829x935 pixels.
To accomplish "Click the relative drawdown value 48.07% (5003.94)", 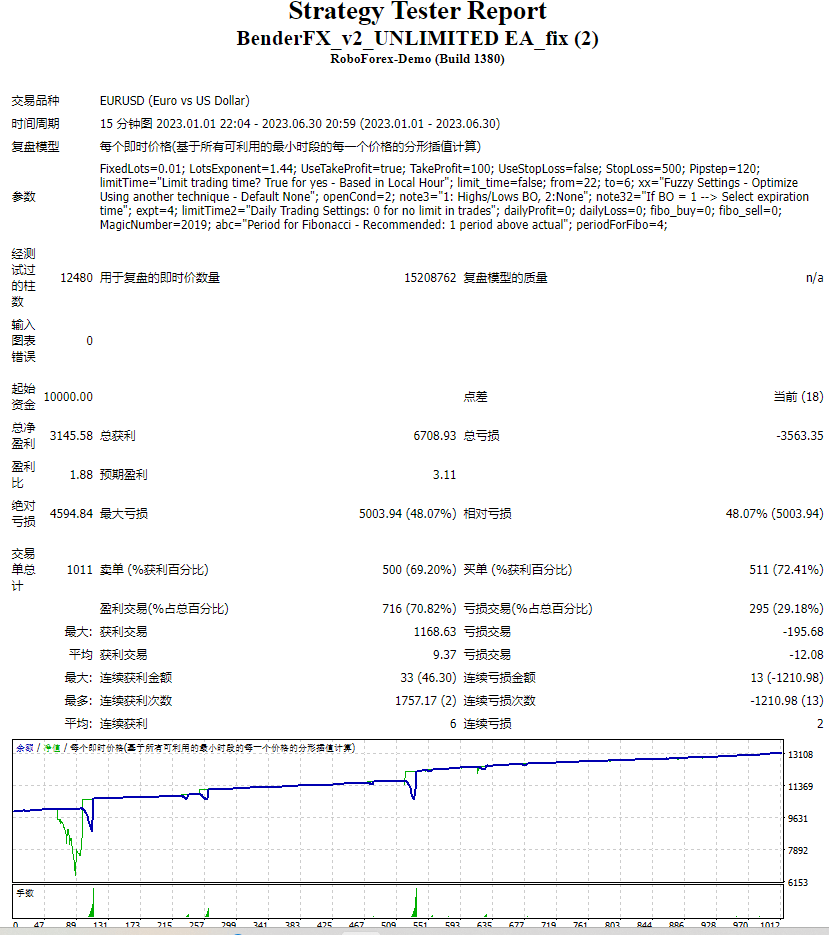I will click(774, 513).
